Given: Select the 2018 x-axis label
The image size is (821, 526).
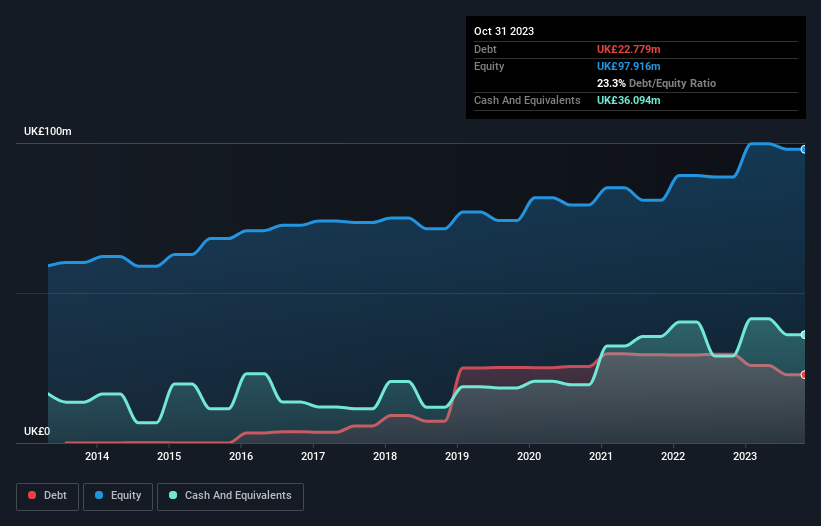Looking at the screenshot, I should click(x=385, y=456).
